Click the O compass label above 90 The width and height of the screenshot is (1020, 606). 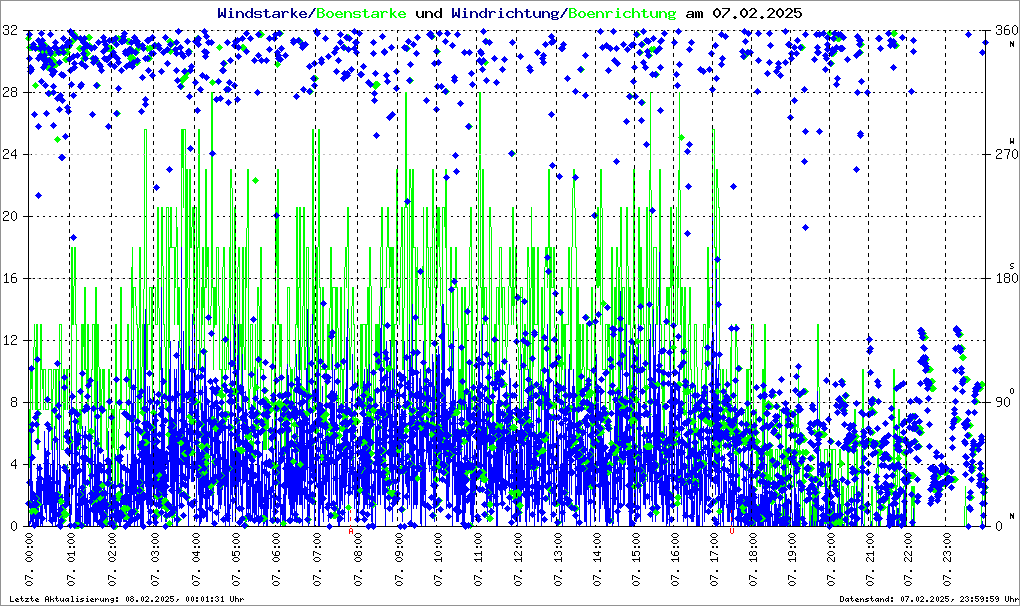(1012, 390)
